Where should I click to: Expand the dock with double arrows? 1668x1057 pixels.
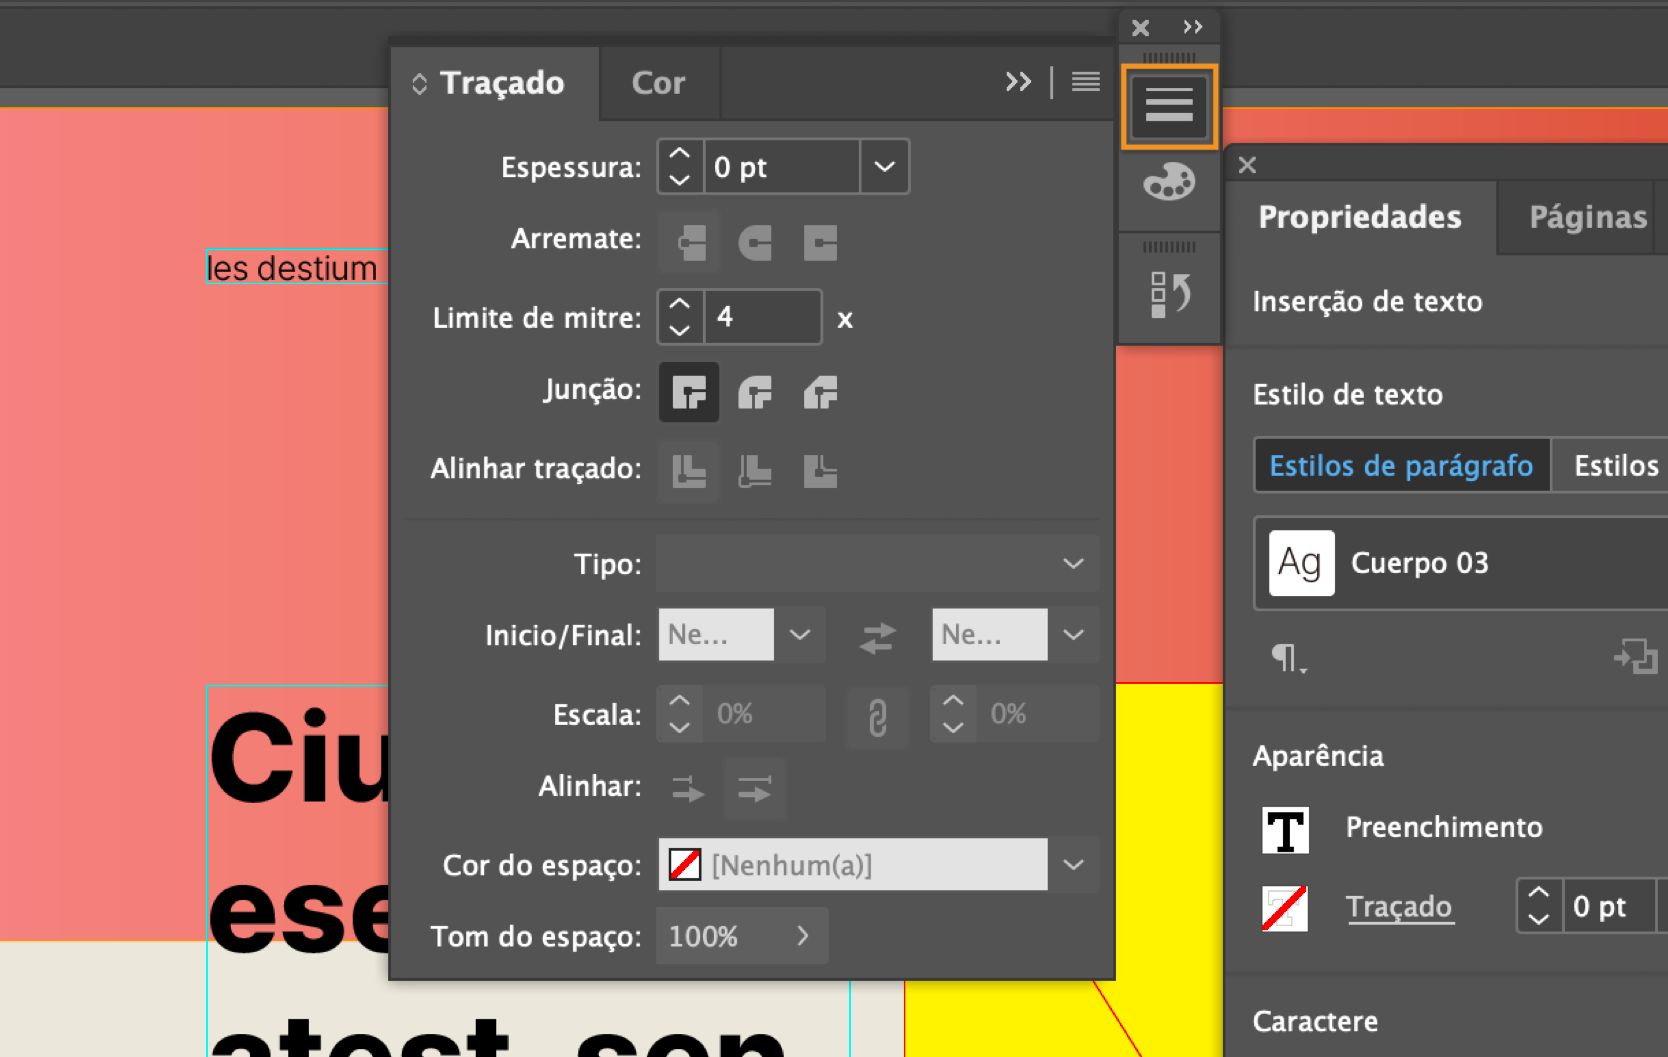pos(1193,27)
